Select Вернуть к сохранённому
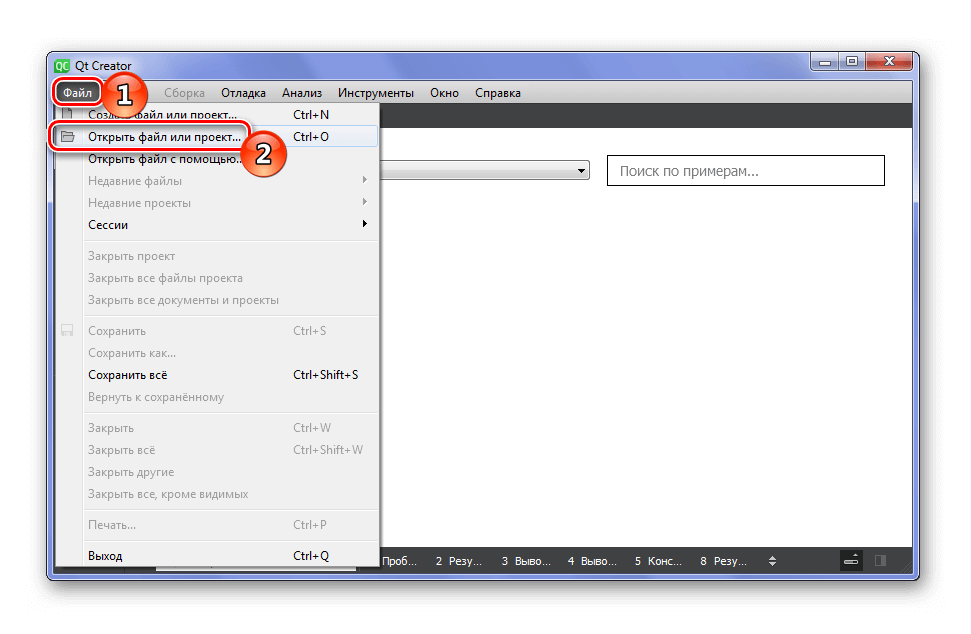Screen dimensions: 971x634 [x=217, y=397]
